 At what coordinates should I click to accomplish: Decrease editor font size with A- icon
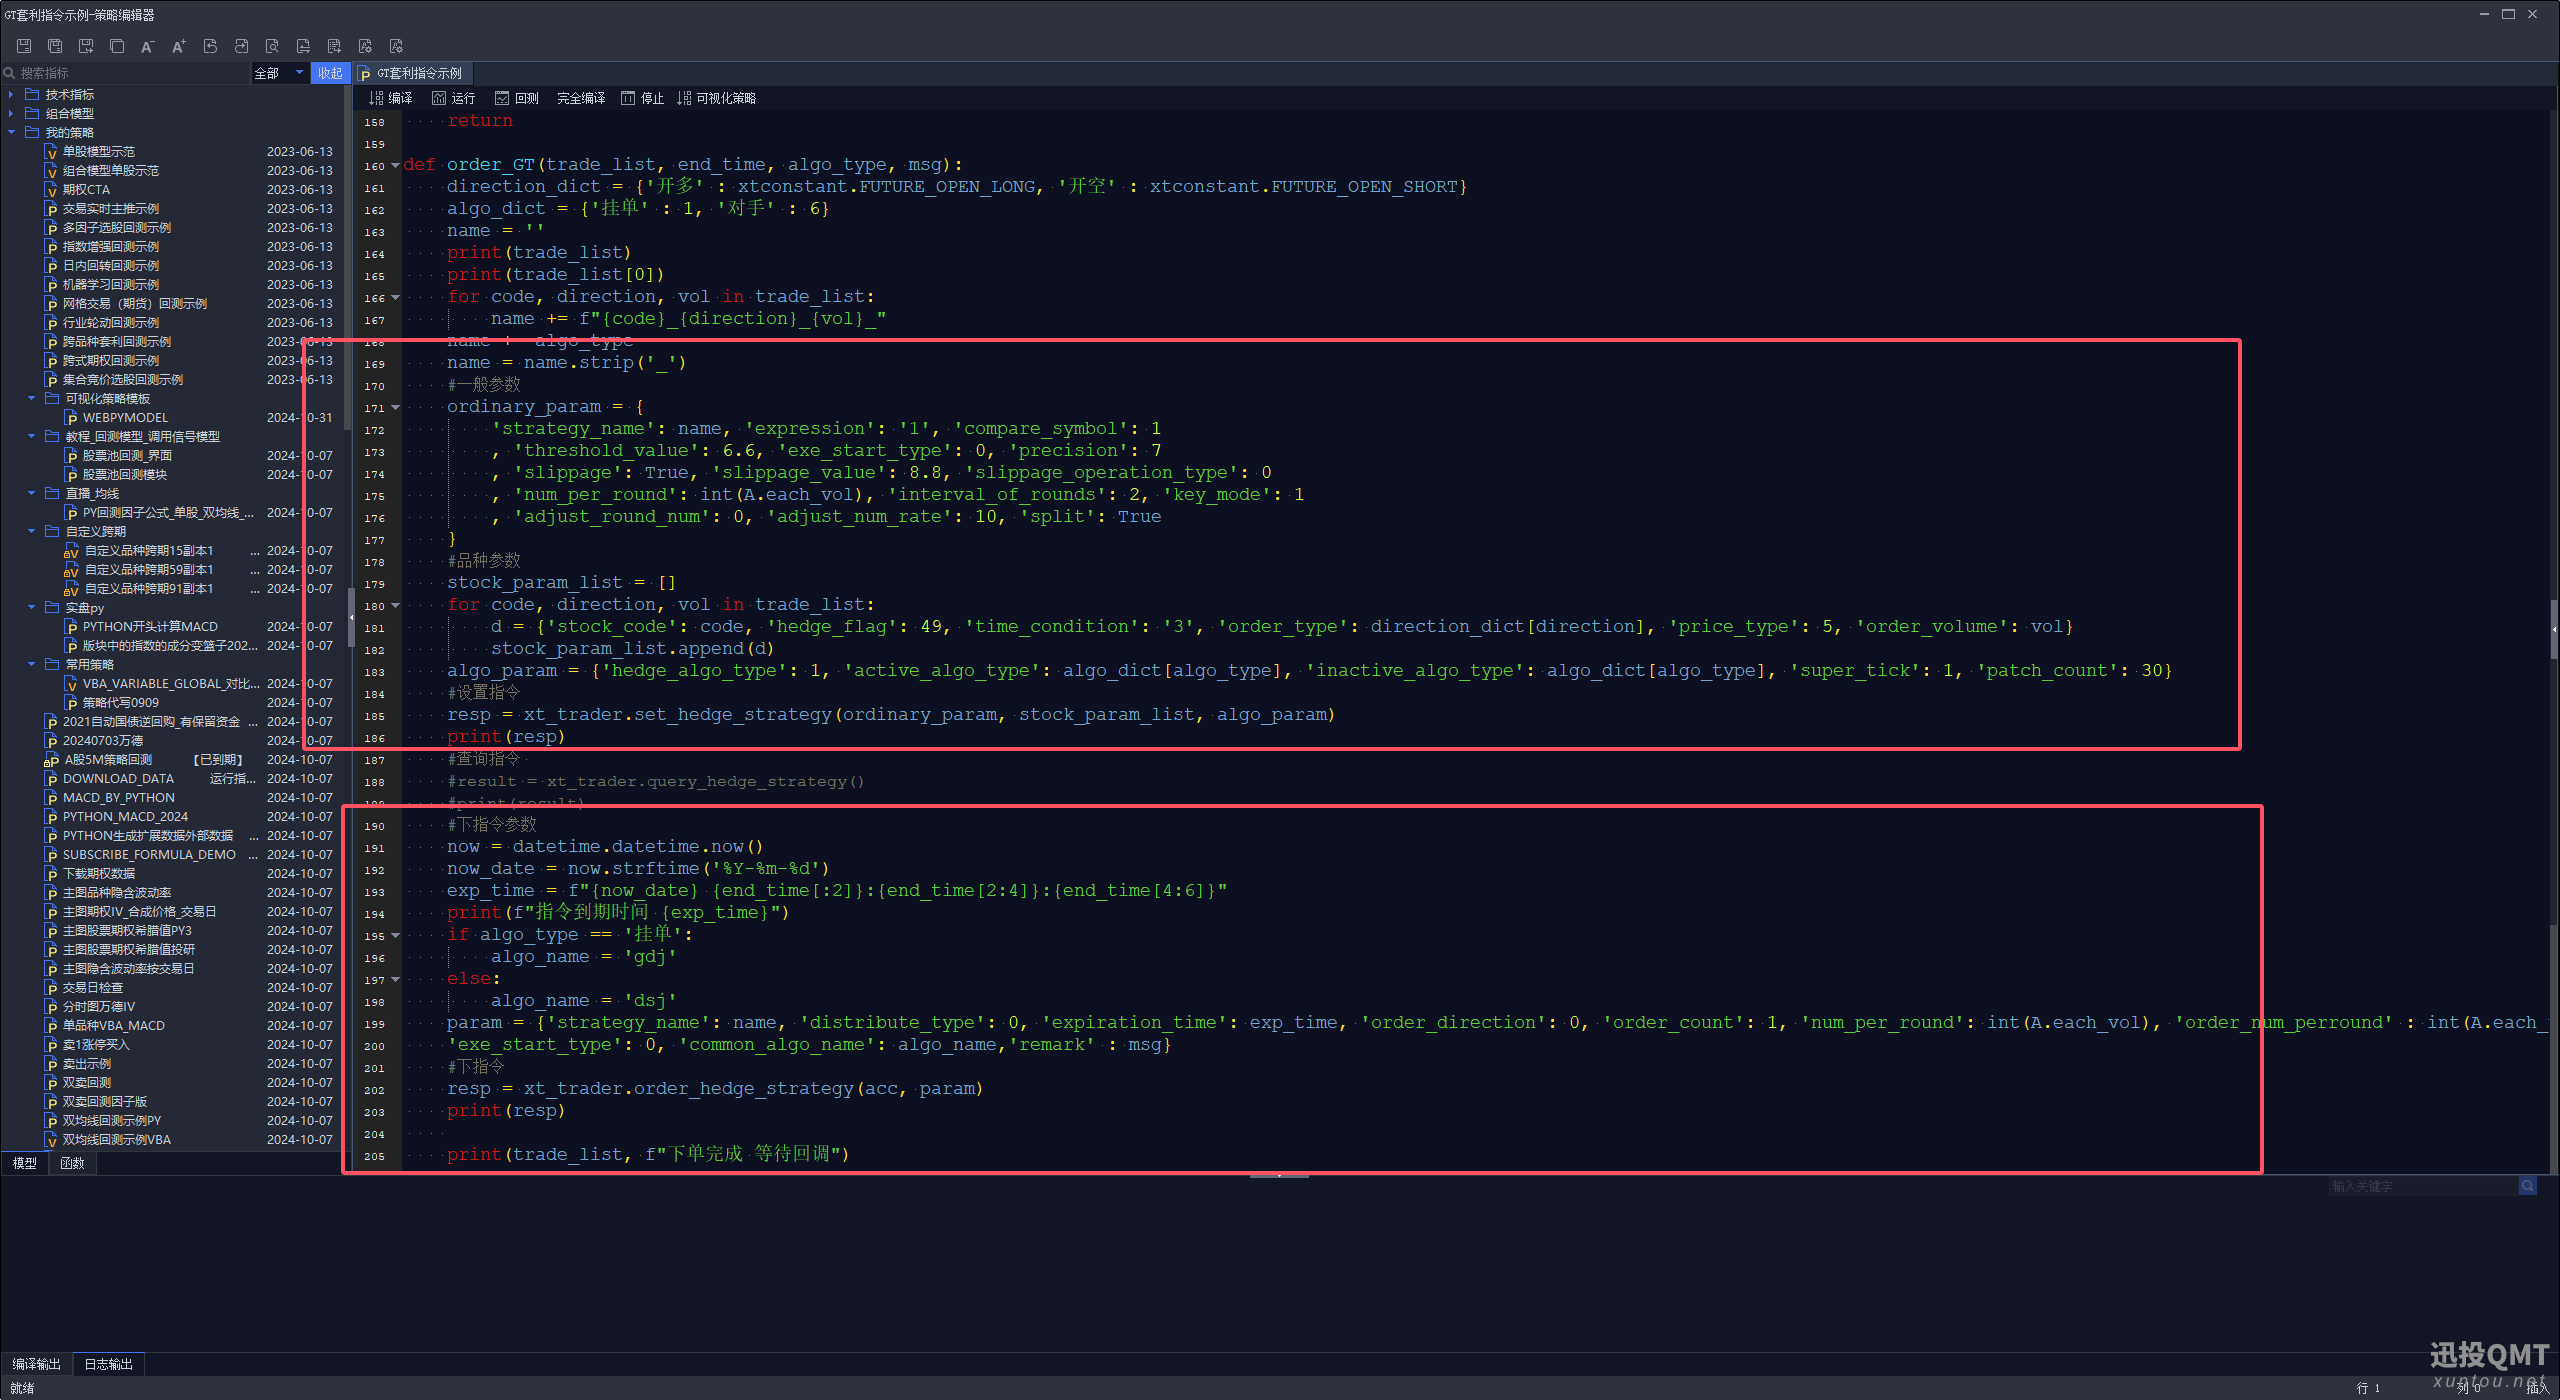pos(148,46)
